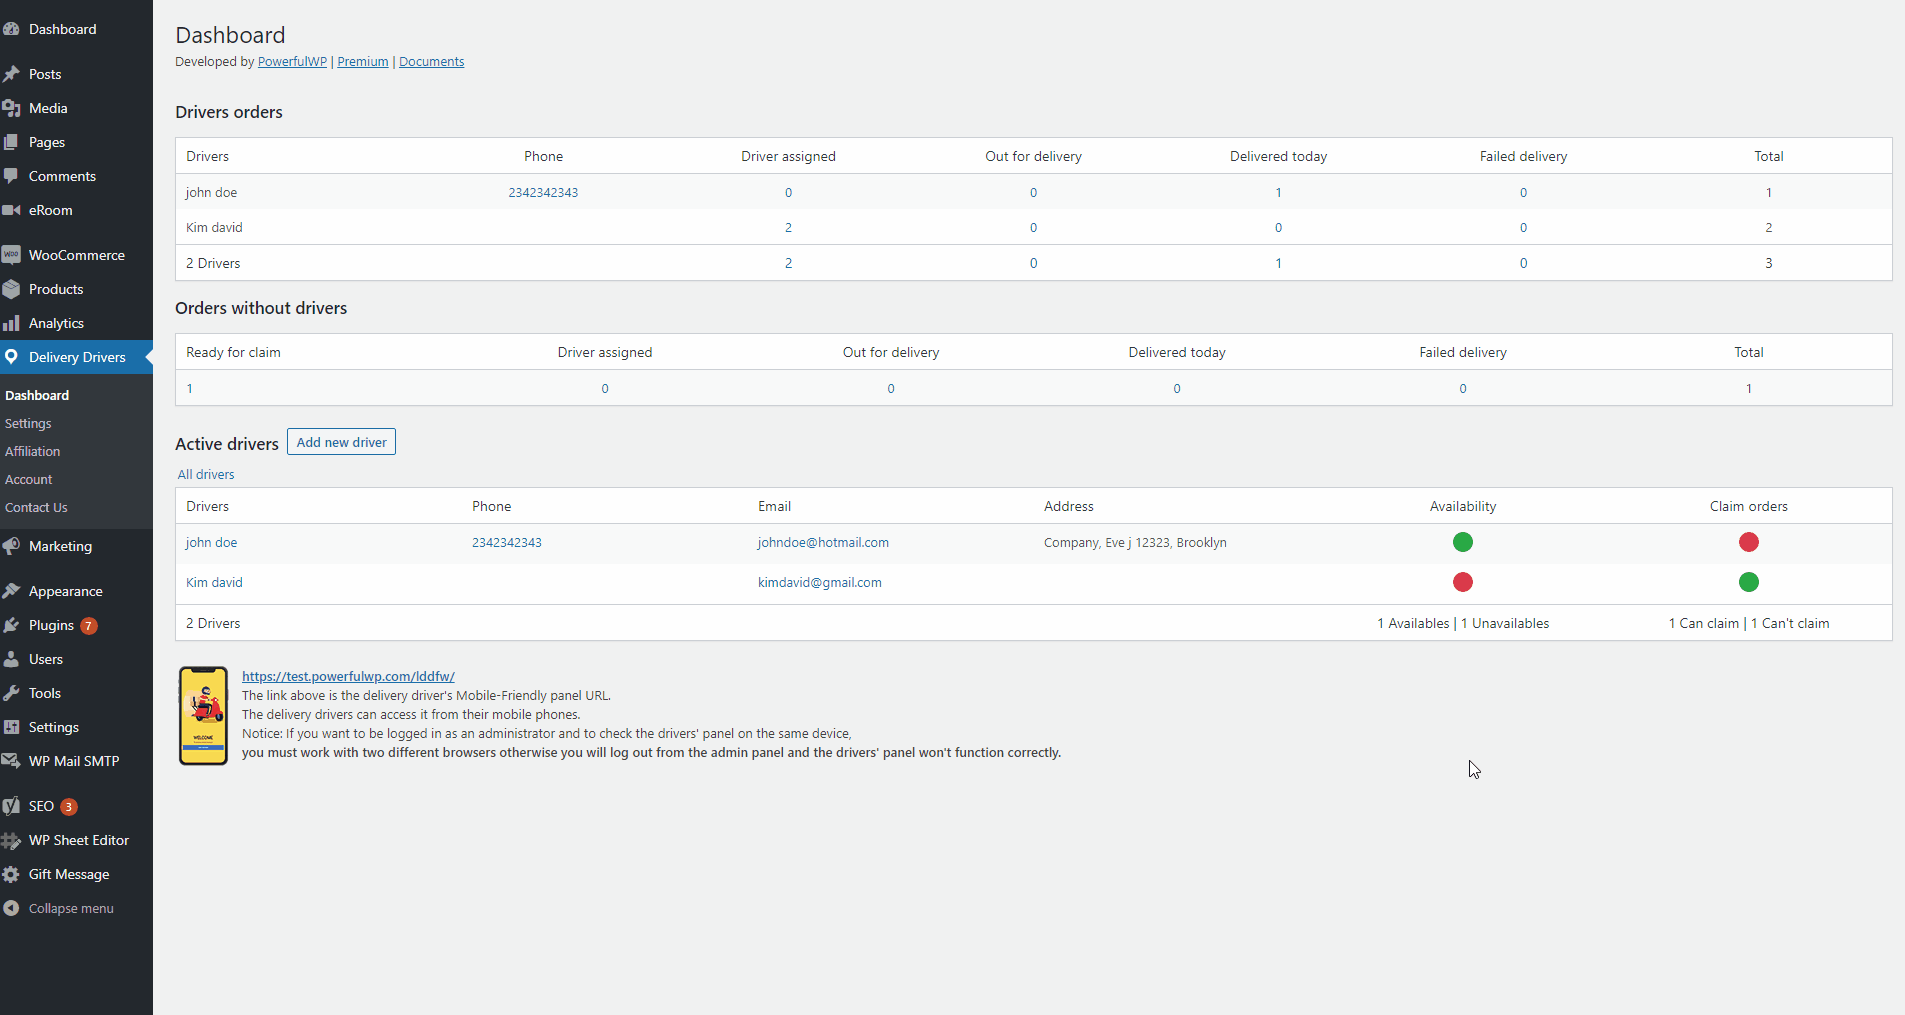Click the Tools wrench icon
The image size is (1905, 1015).
(x=11, y=693)
